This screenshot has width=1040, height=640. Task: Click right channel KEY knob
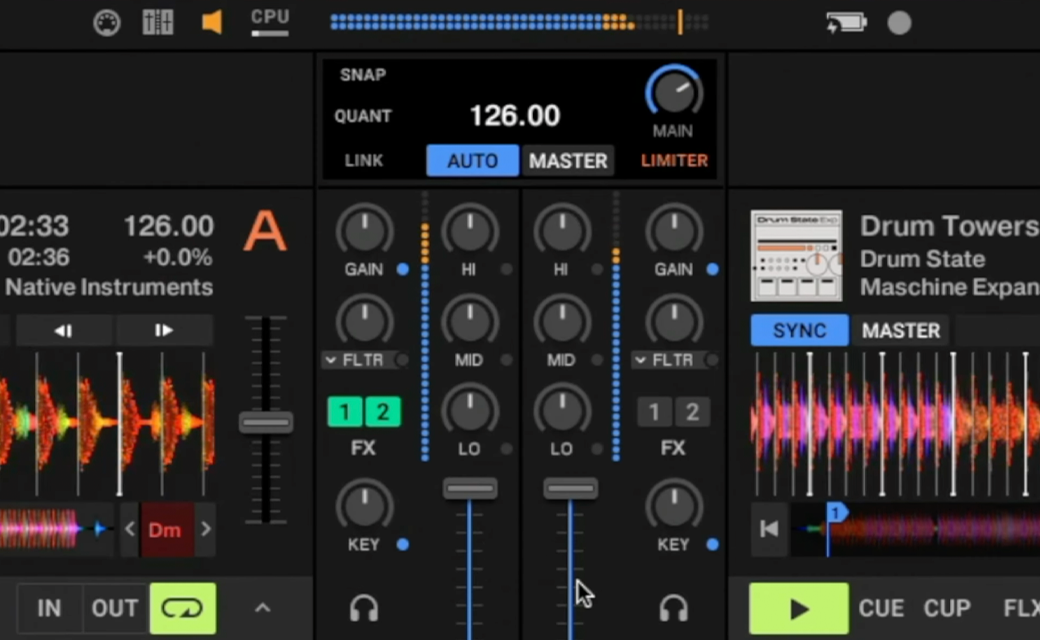pyautogui.click(x=674, y=506)
